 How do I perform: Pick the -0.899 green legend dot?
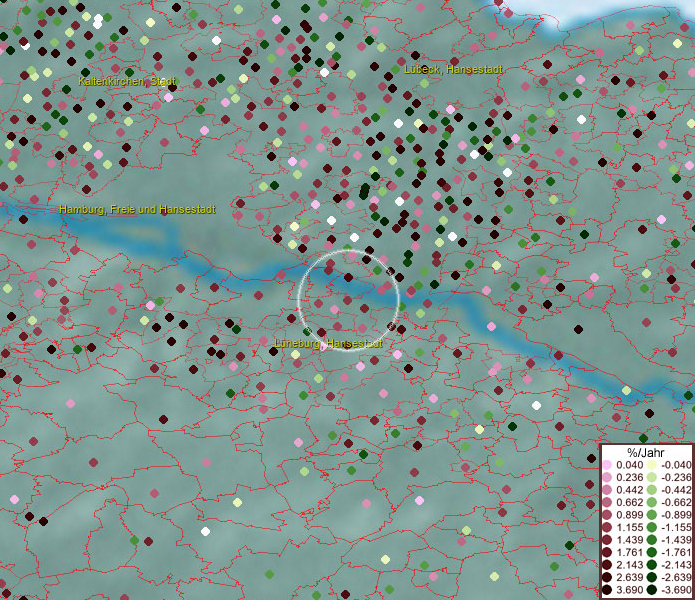652,515
